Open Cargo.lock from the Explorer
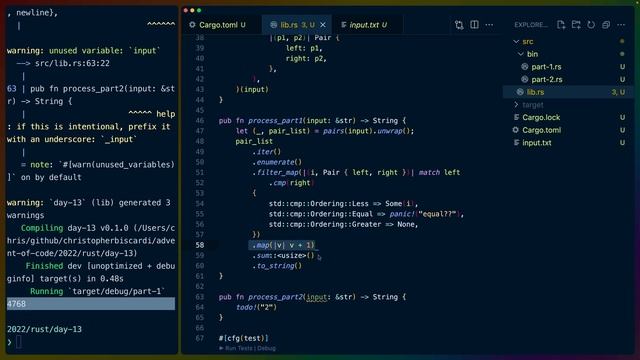The width and height of the screenshot is (640, 360). click(541, 118)
